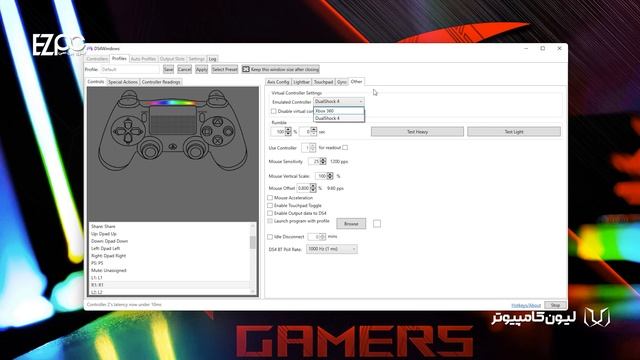Switch to the Controllers tab
640x360 pixels.
97,59
